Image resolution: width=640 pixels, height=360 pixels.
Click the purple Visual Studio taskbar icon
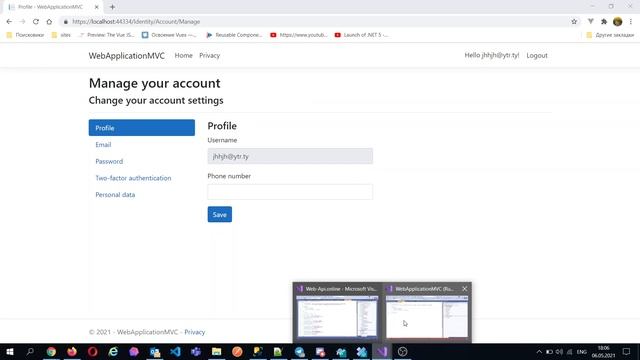(382, 351)
